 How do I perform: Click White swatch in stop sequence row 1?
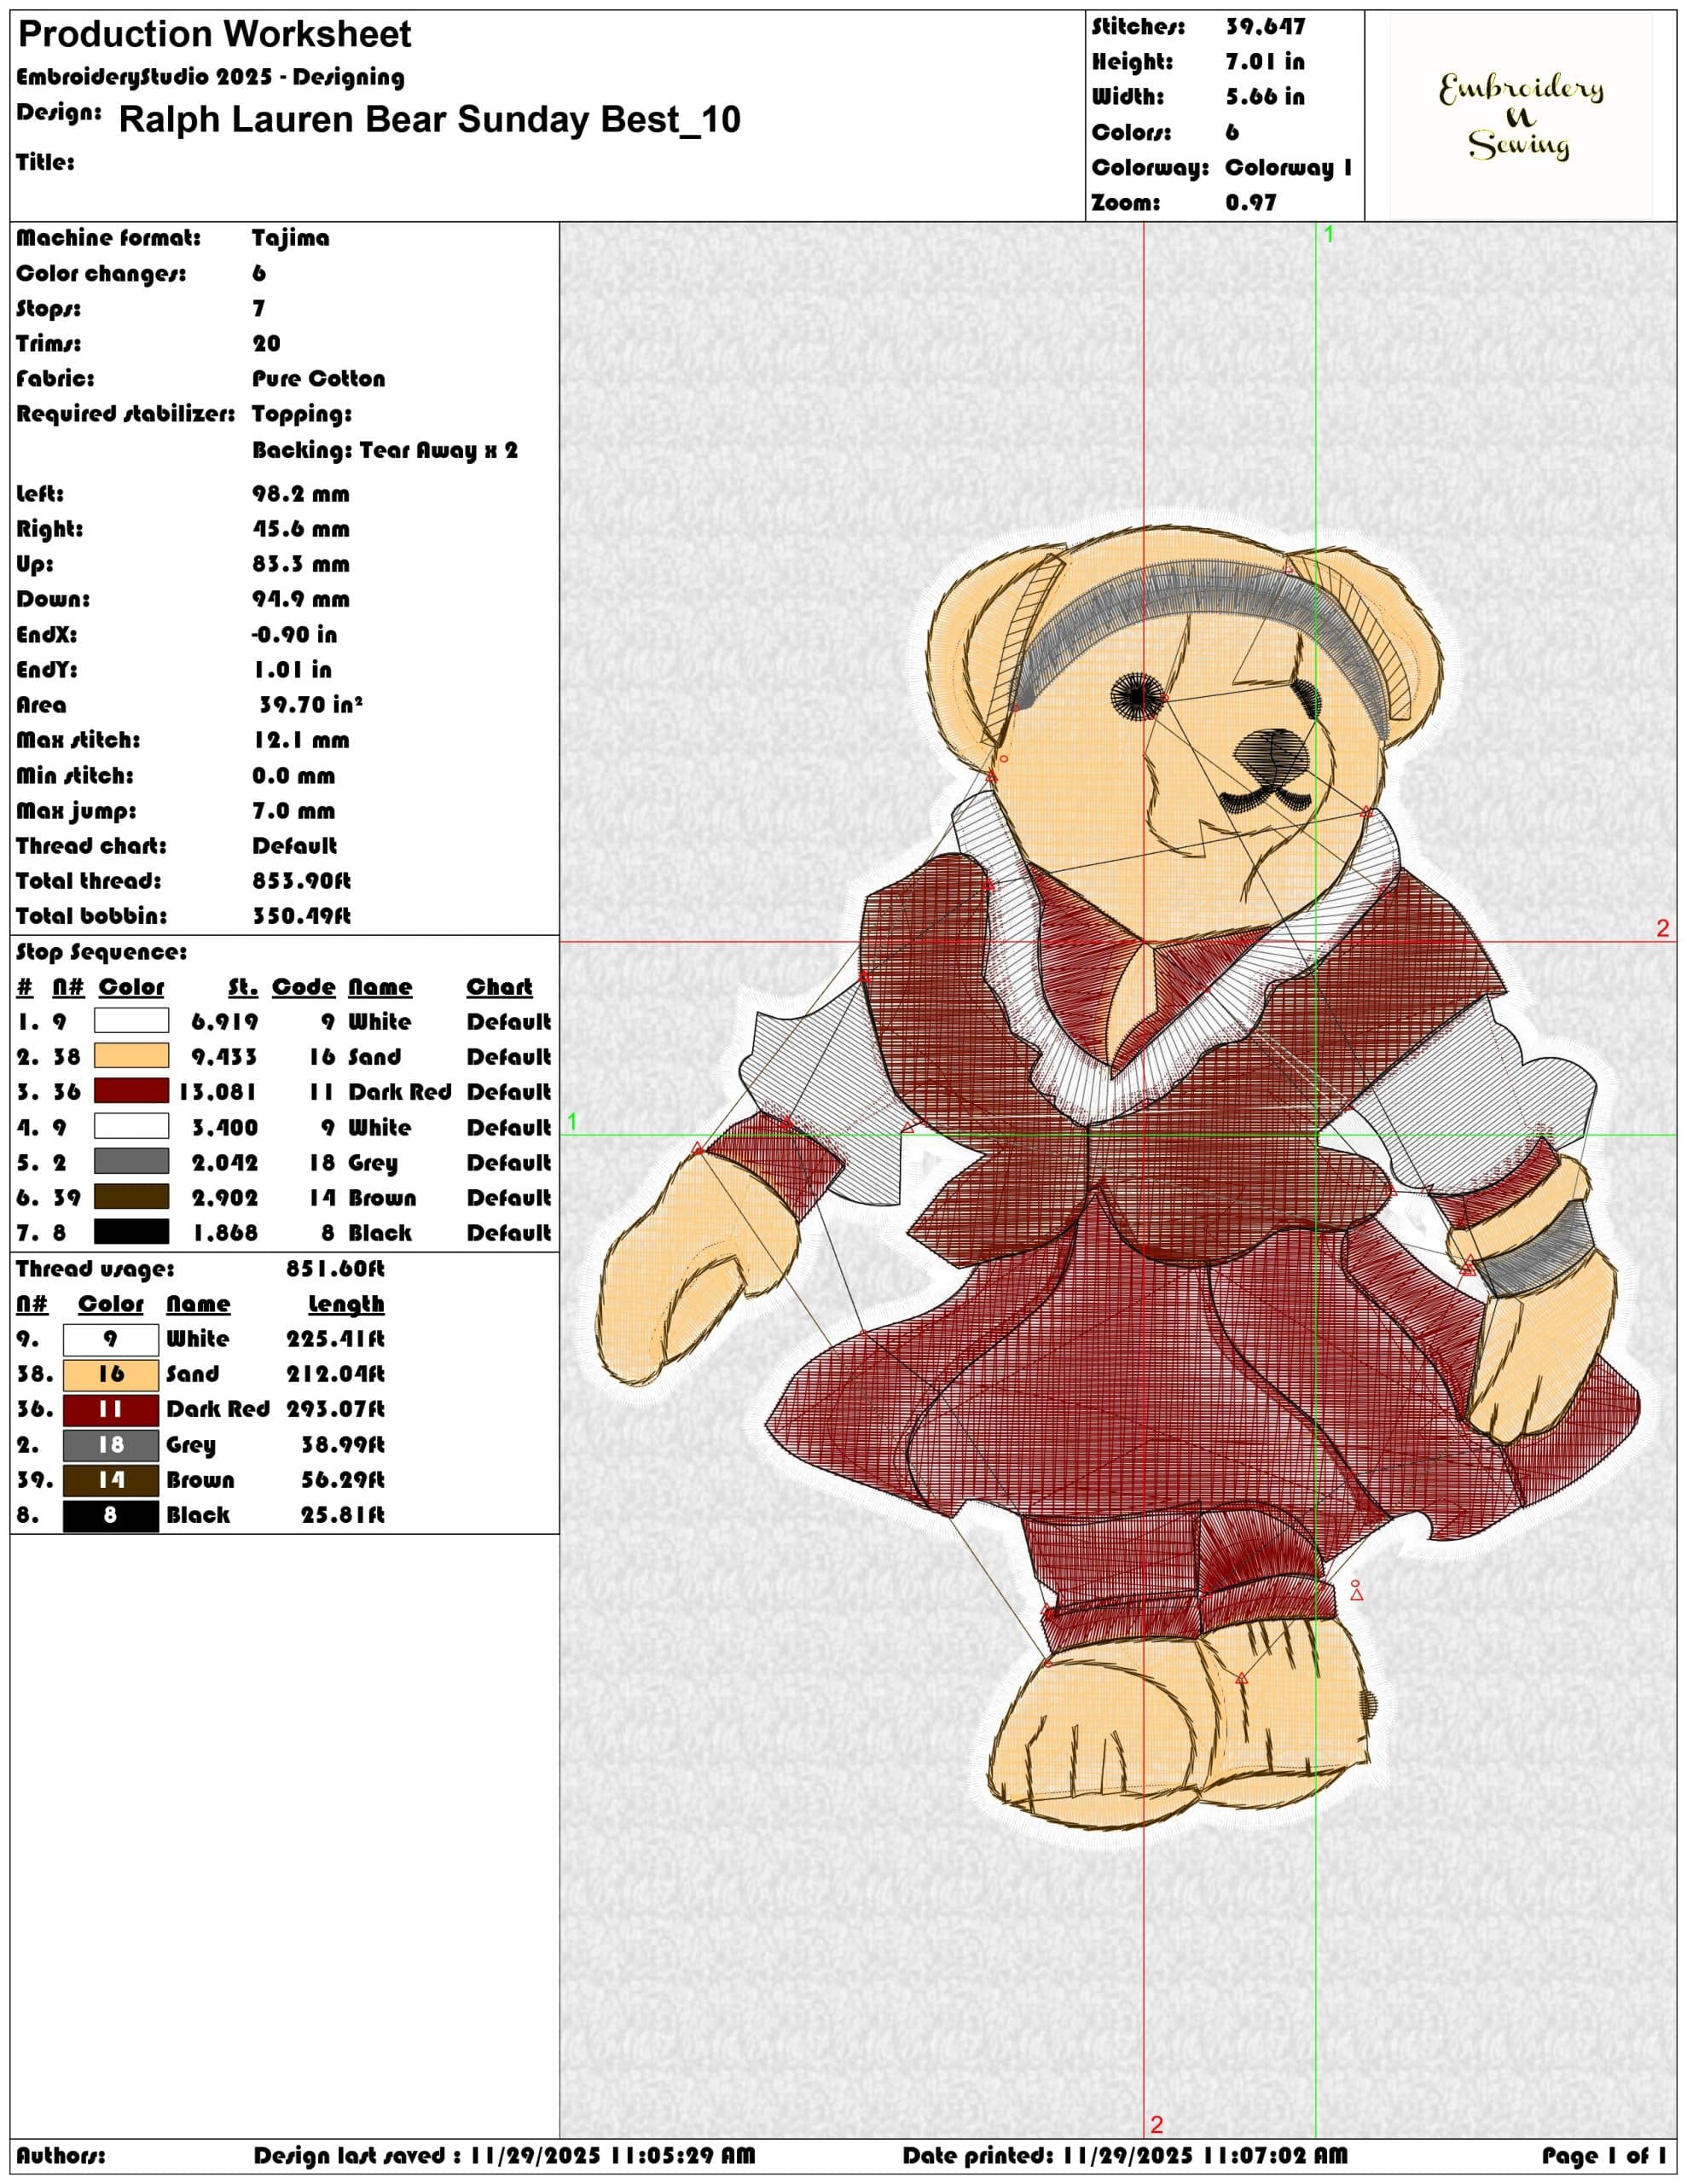point(131,1021)
